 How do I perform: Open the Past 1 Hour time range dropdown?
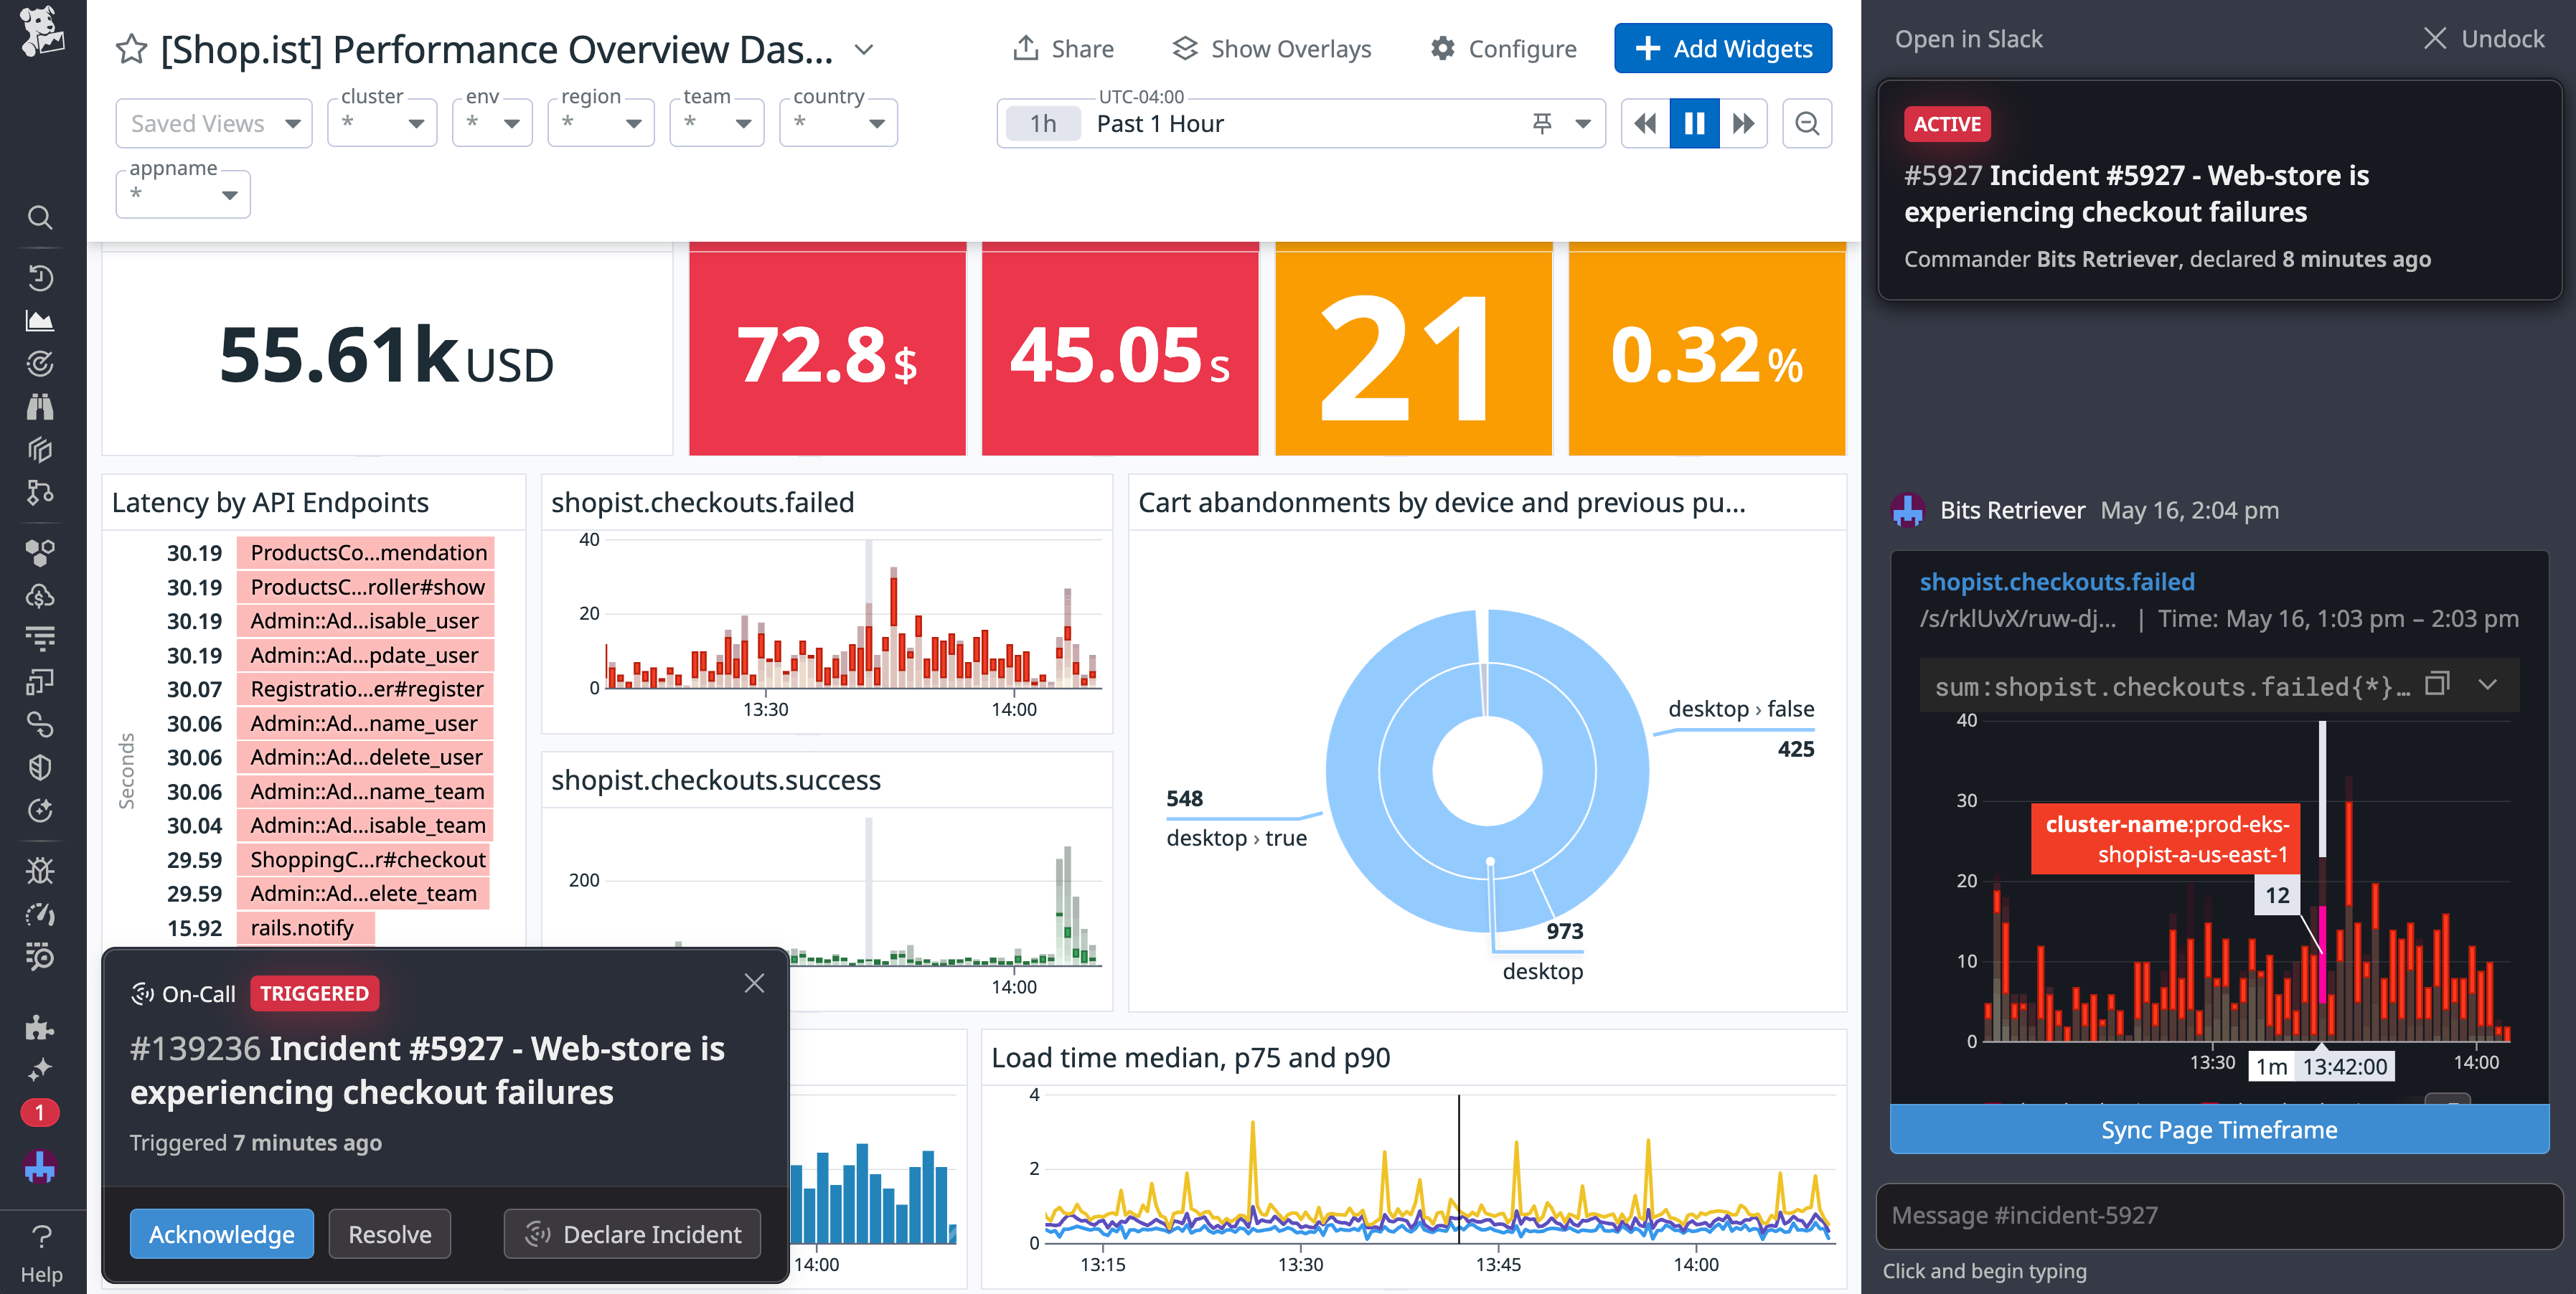coord(1583,123)
